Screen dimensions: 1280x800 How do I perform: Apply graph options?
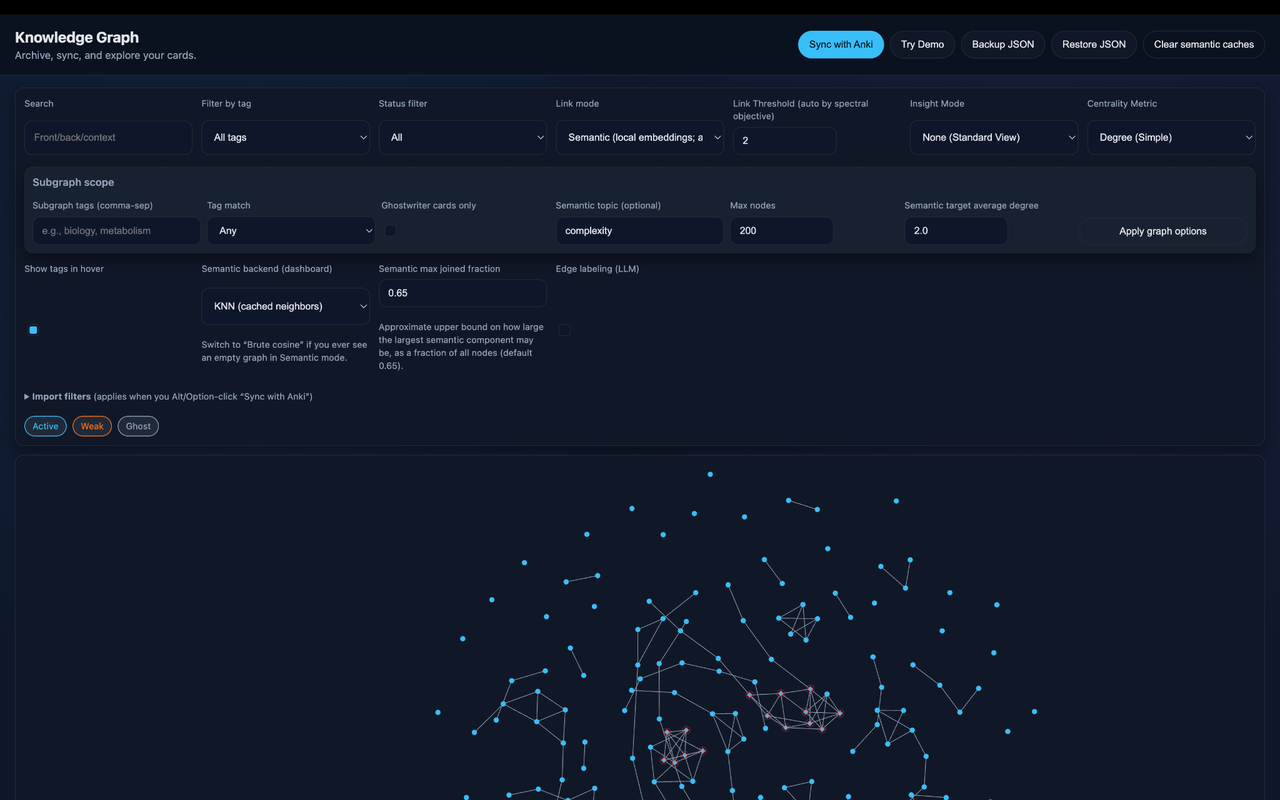pyautogui.click(x=1162, y=231)
